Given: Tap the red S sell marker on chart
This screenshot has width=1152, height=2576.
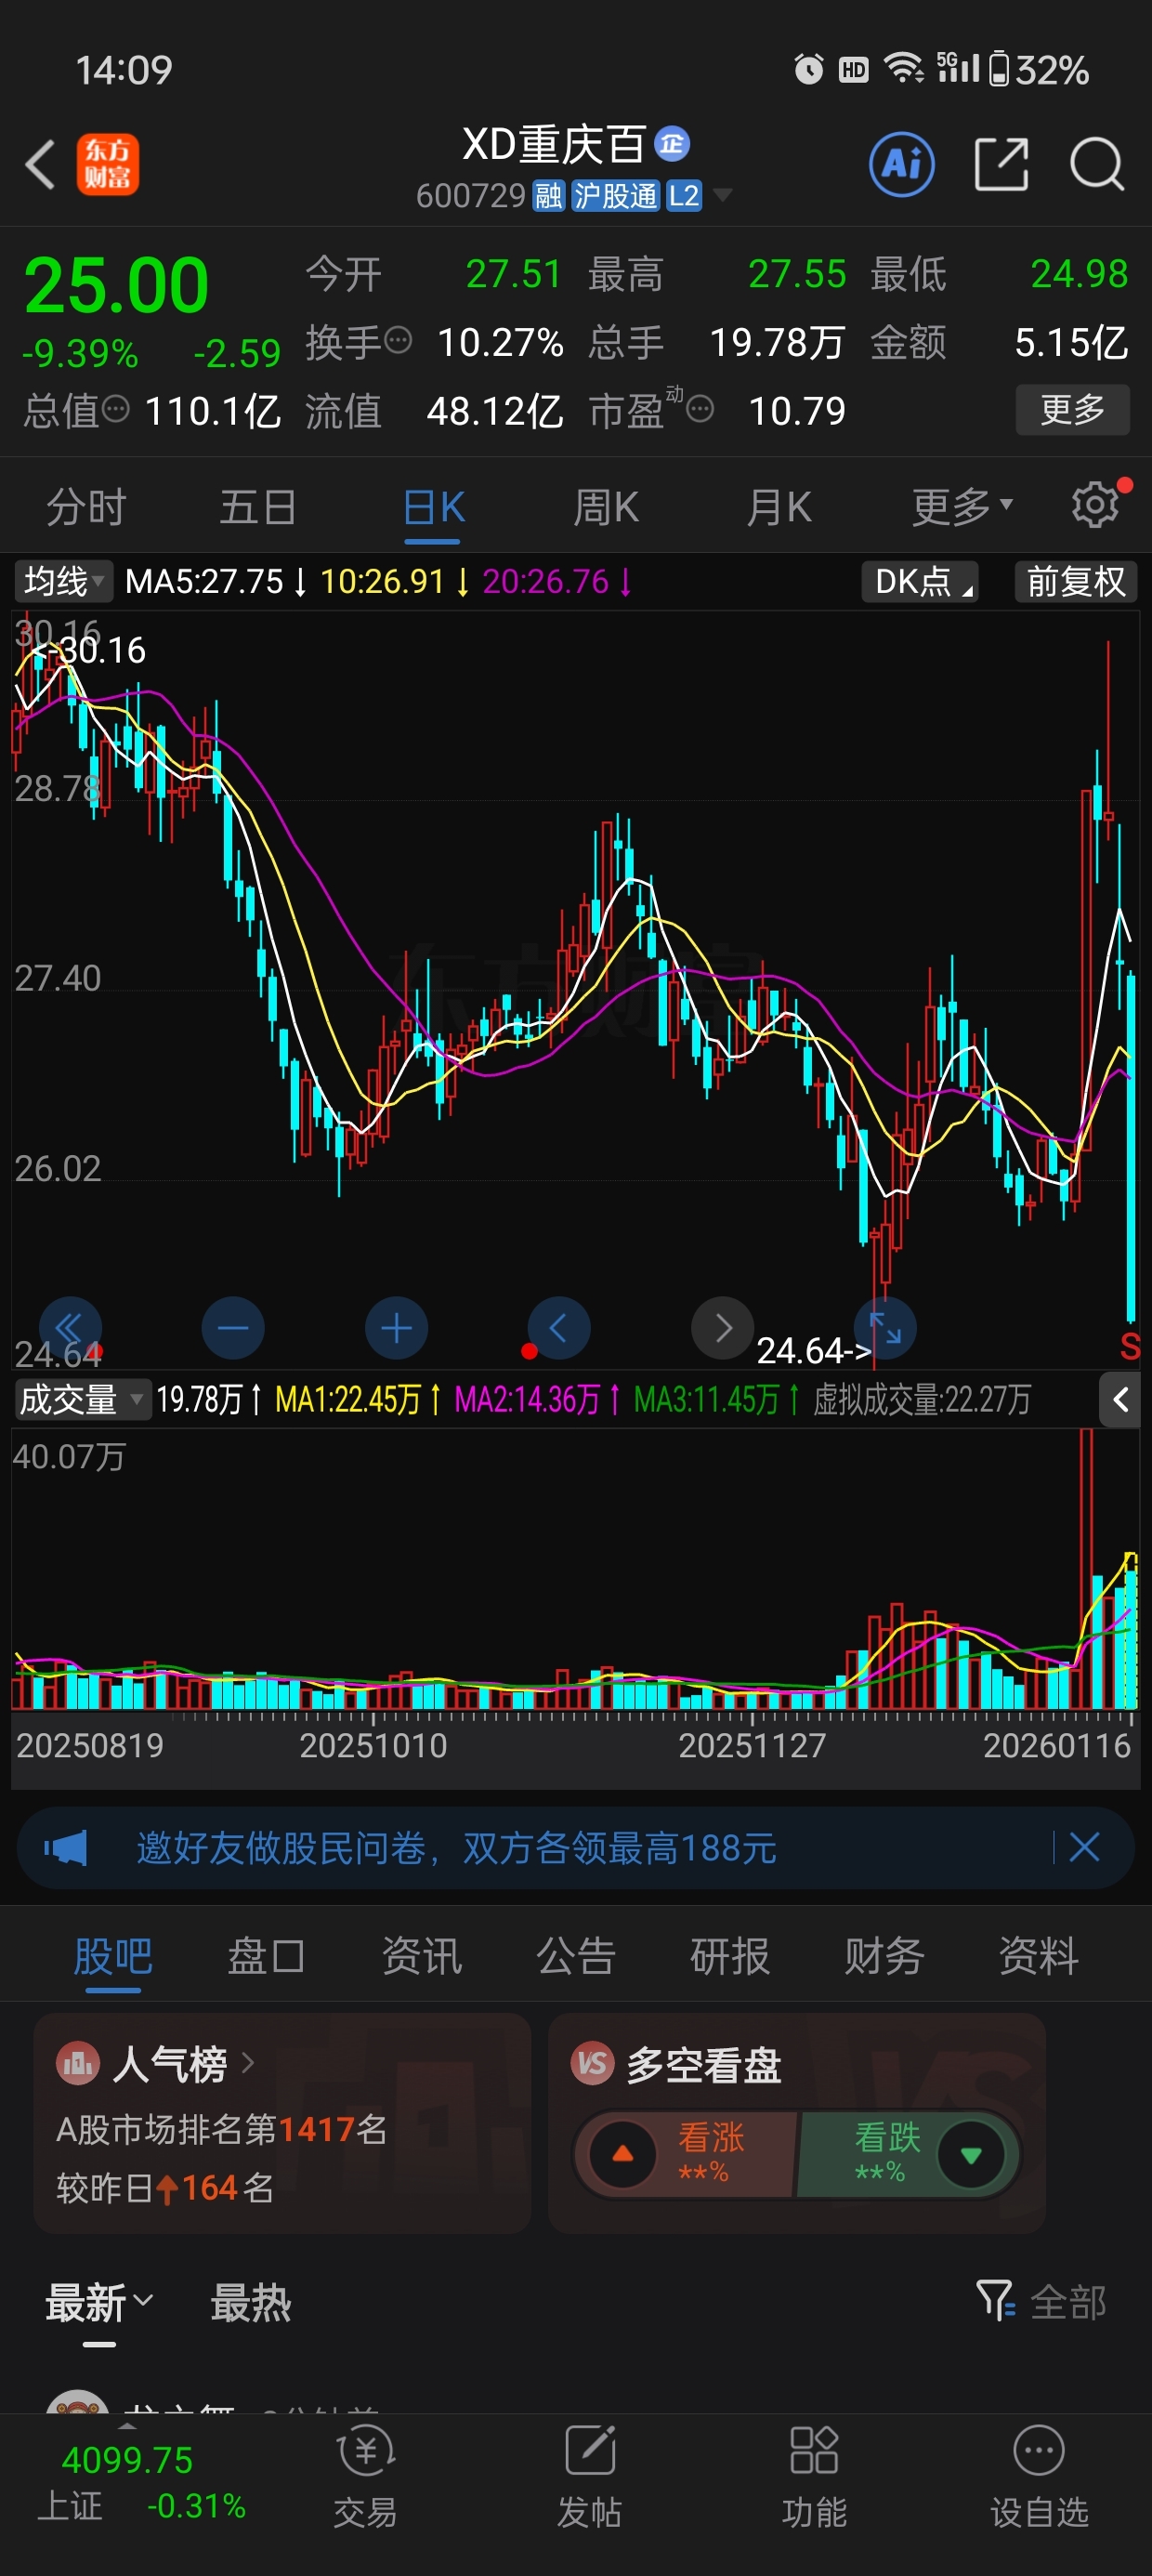Looking at the screenshot, I should pos(1130,1346).
